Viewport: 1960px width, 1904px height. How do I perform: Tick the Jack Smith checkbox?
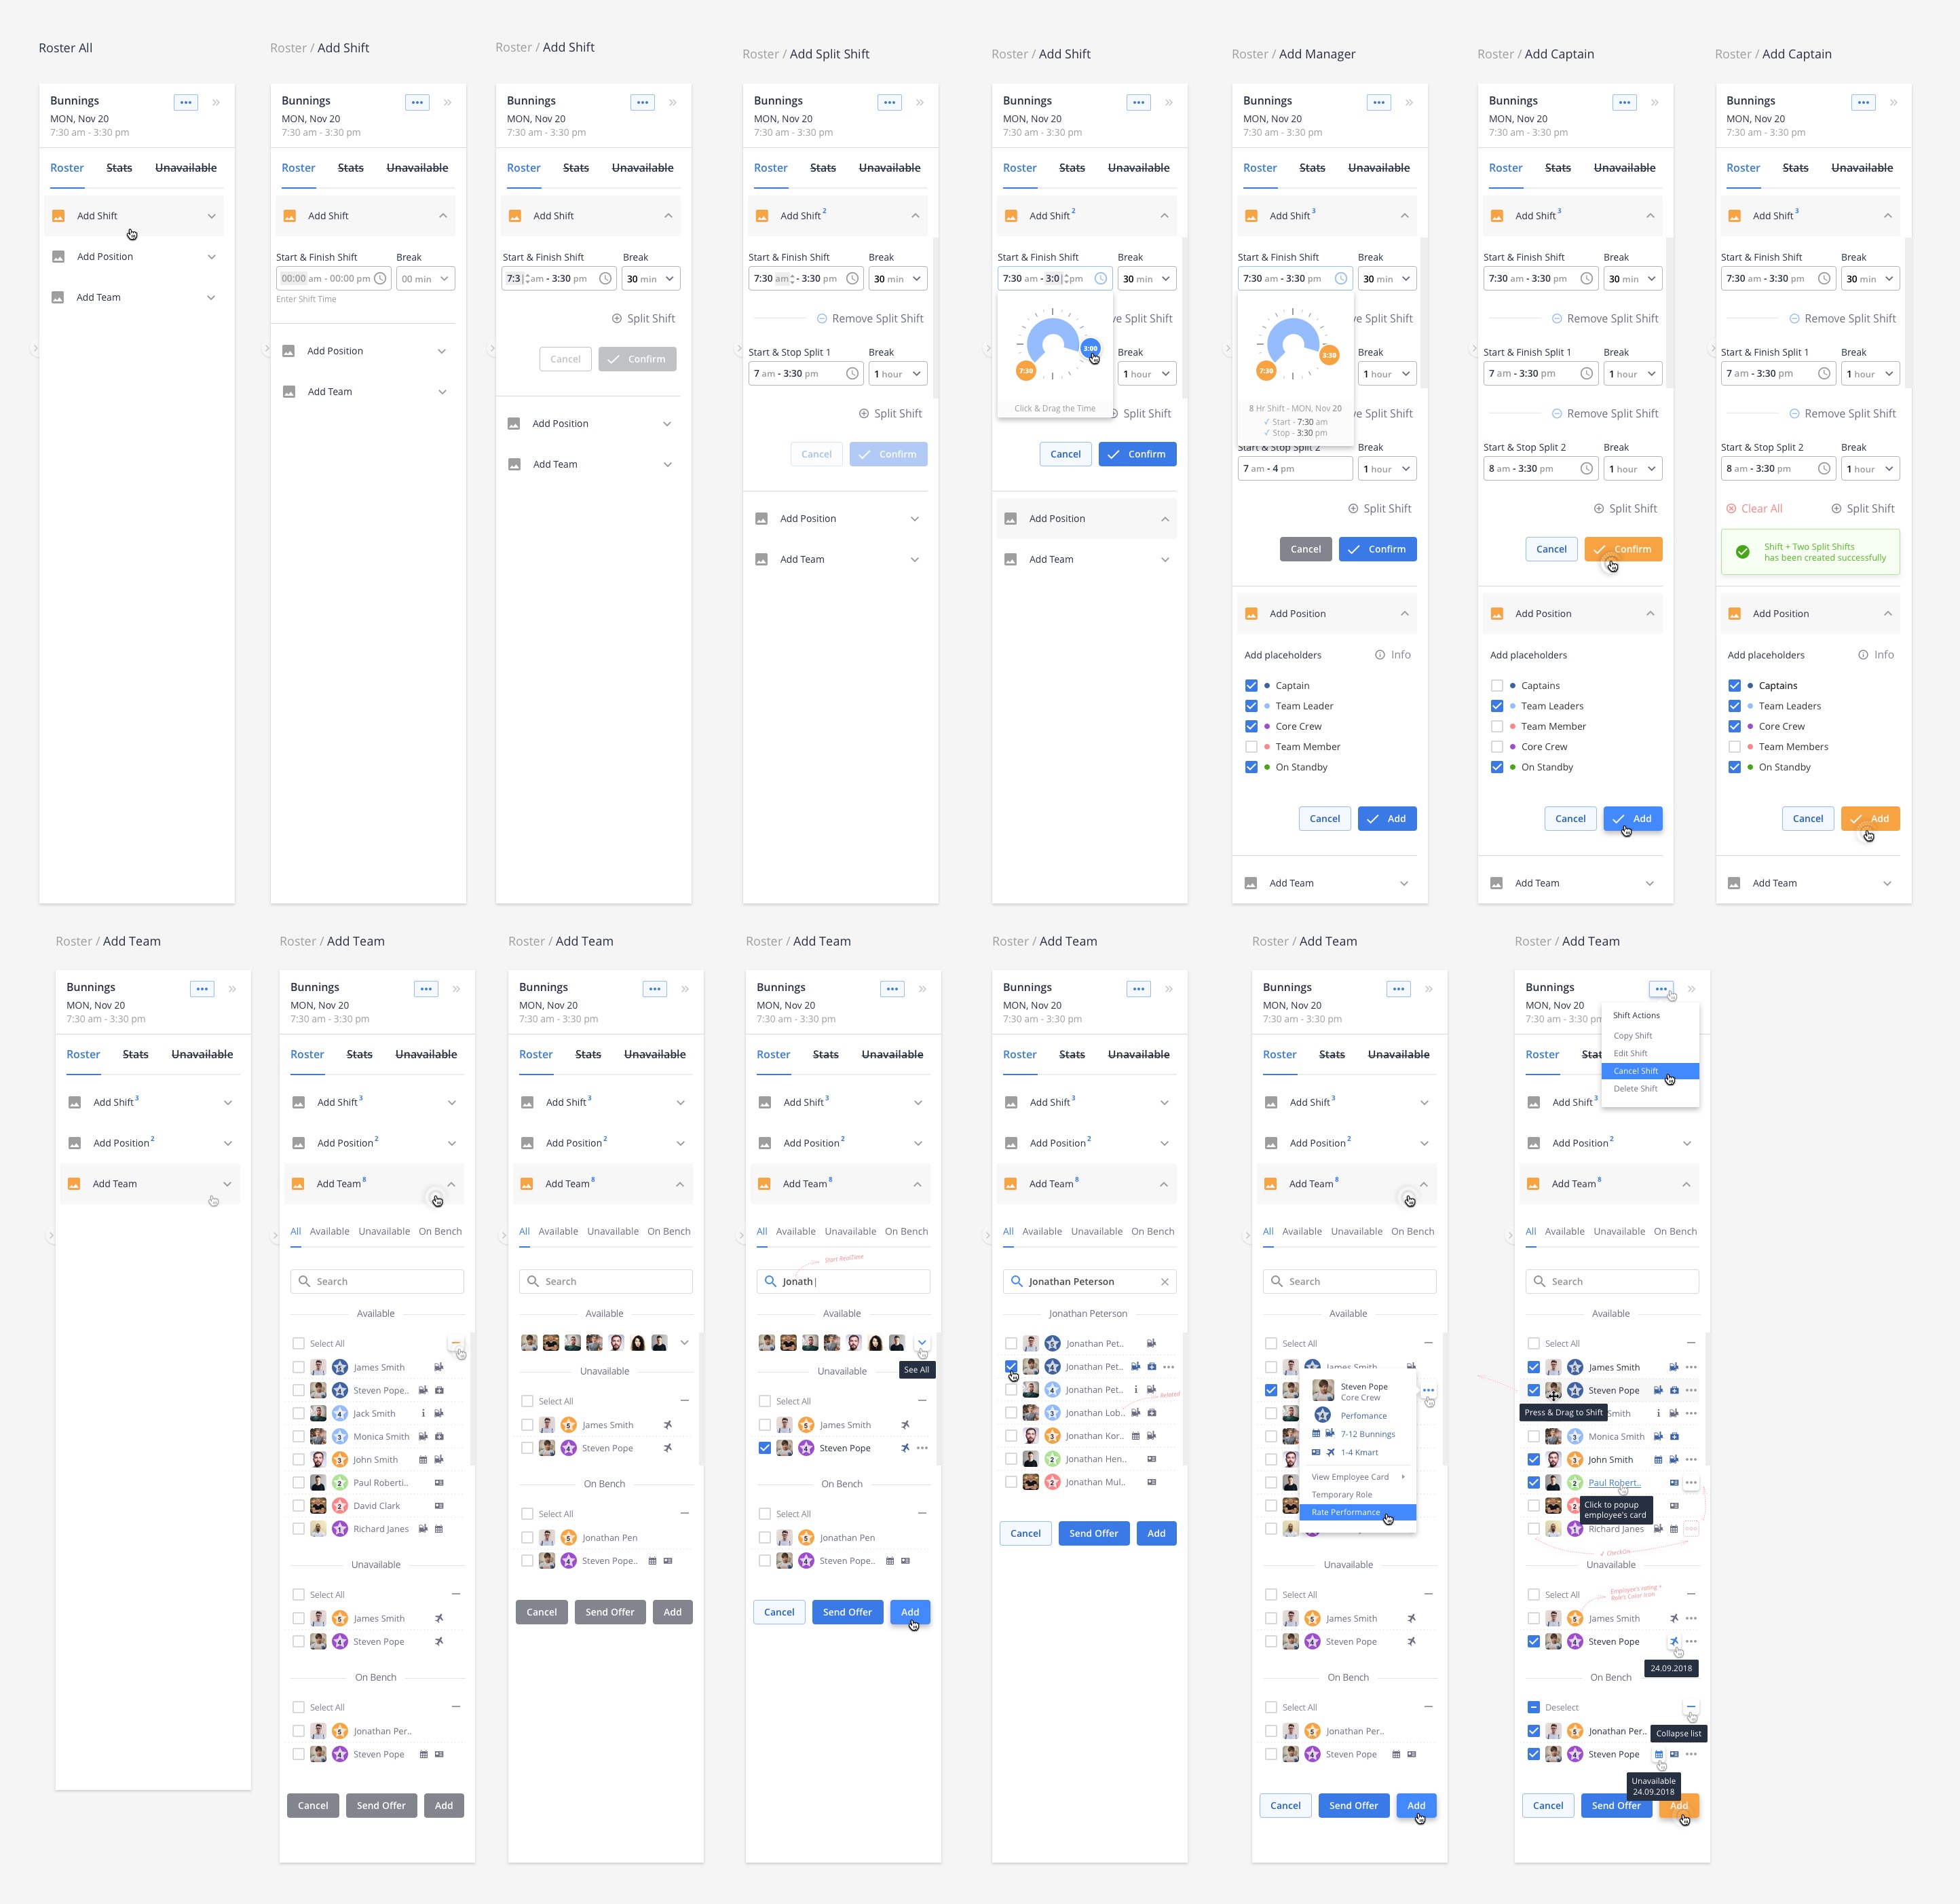point(298,1413)
